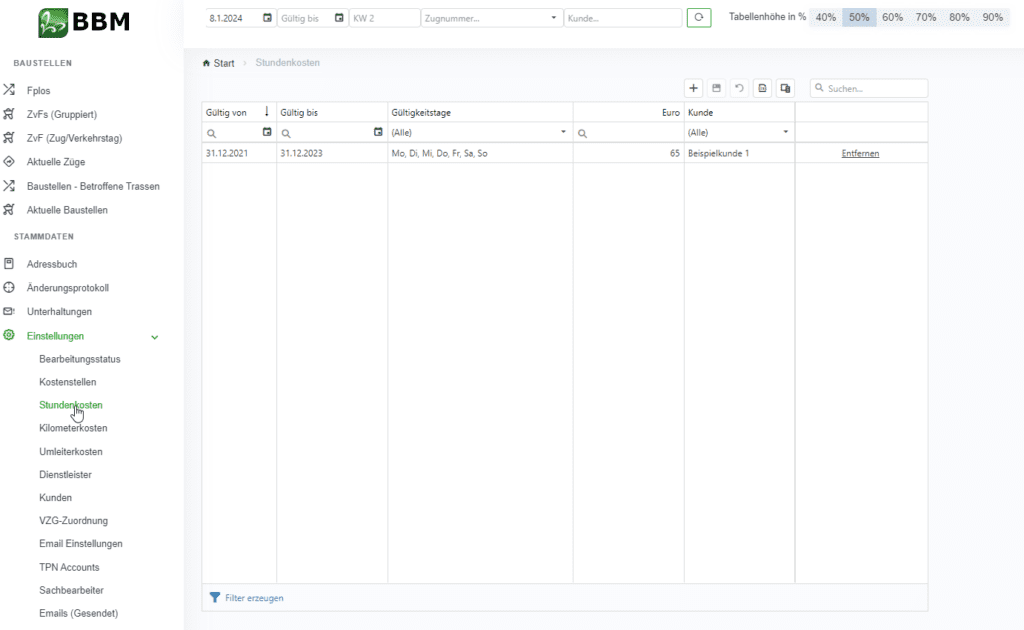Viewport: 1024px width, 630px height.
Task: Expand the Gültigkeitstage filter dropdown
Action: [563, 132]
